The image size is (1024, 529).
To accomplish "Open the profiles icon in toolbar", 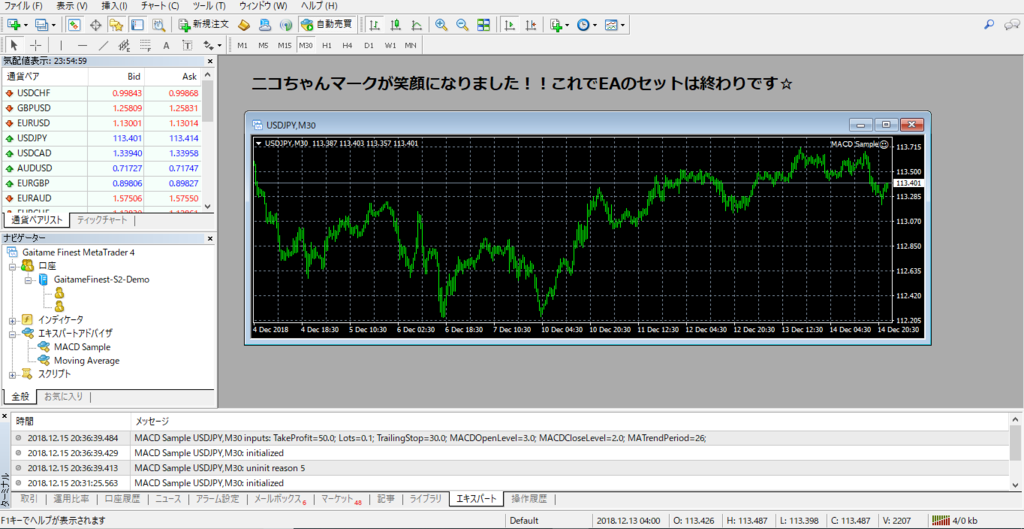I will tap(42, 25).
